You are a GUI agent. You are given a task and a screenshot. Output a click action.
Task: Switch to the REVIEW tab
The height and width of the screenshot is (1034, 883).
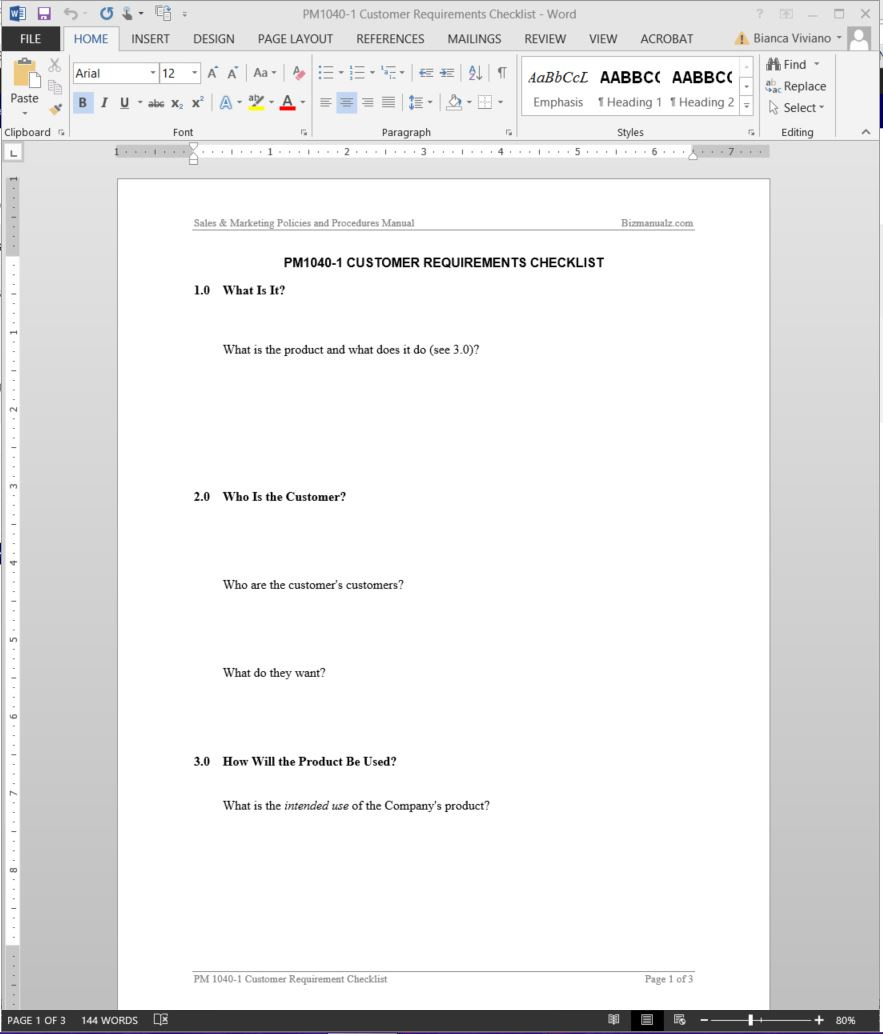(545, 39)
